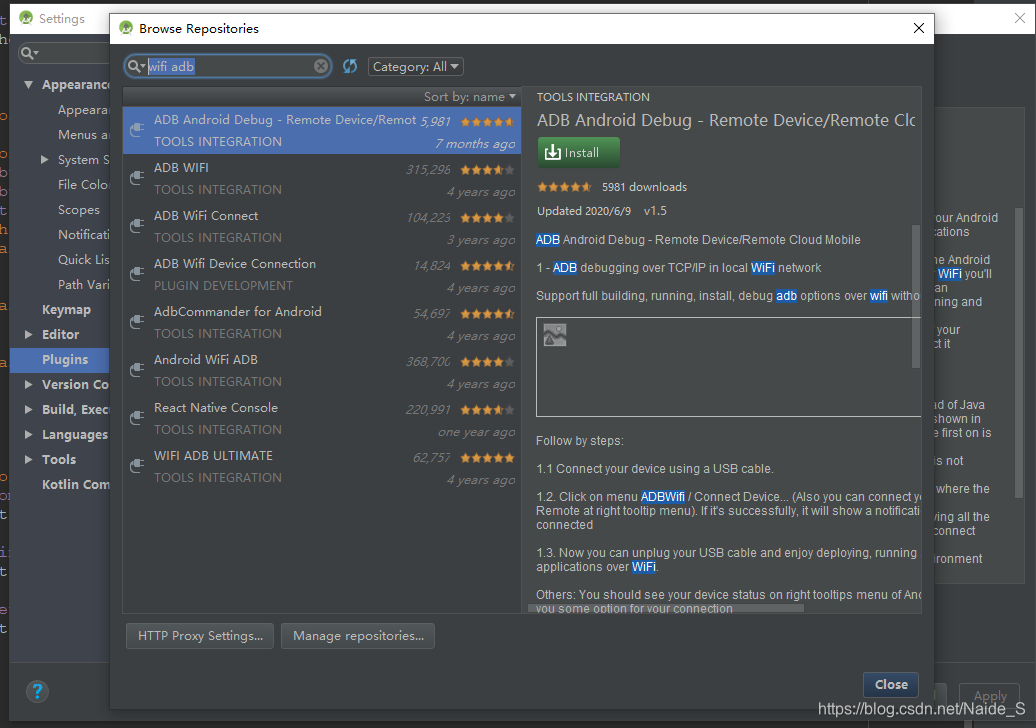Click the Close button of Browse Repositories
This screenshot has width=1036, height=728.
click(x=891, y=684)
